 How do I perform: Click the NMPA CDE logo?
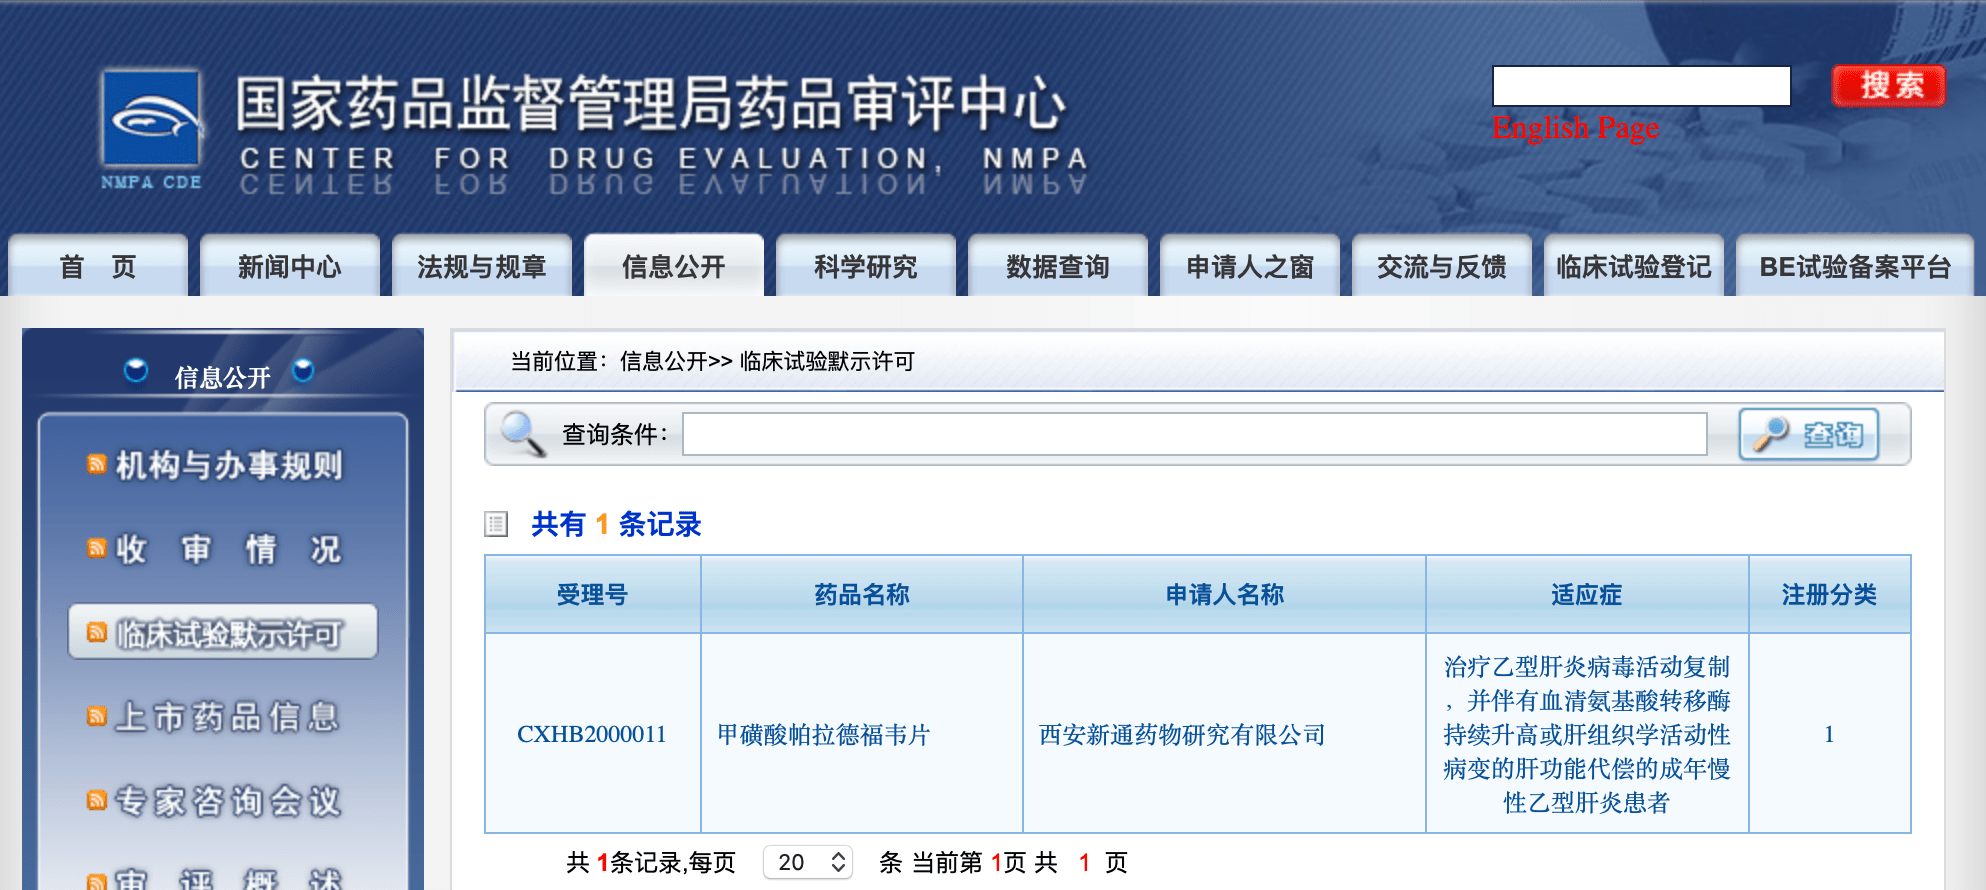click(x=152, y=130)
